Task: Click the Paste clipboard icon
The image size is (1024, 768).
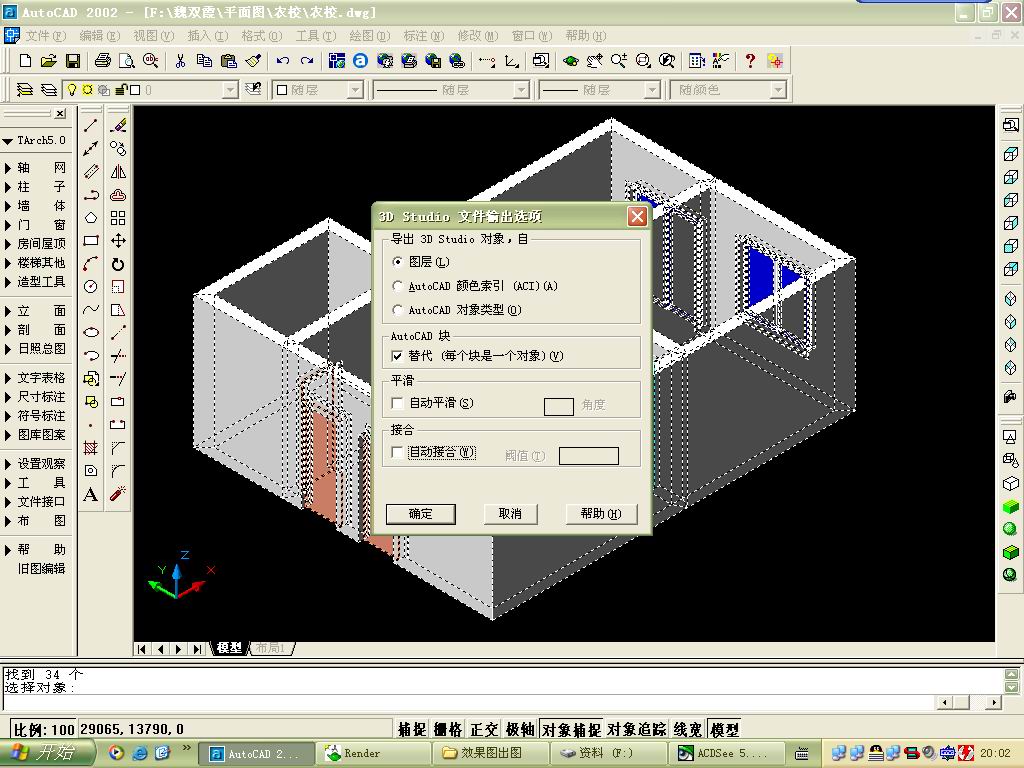Action: (229, 61)
